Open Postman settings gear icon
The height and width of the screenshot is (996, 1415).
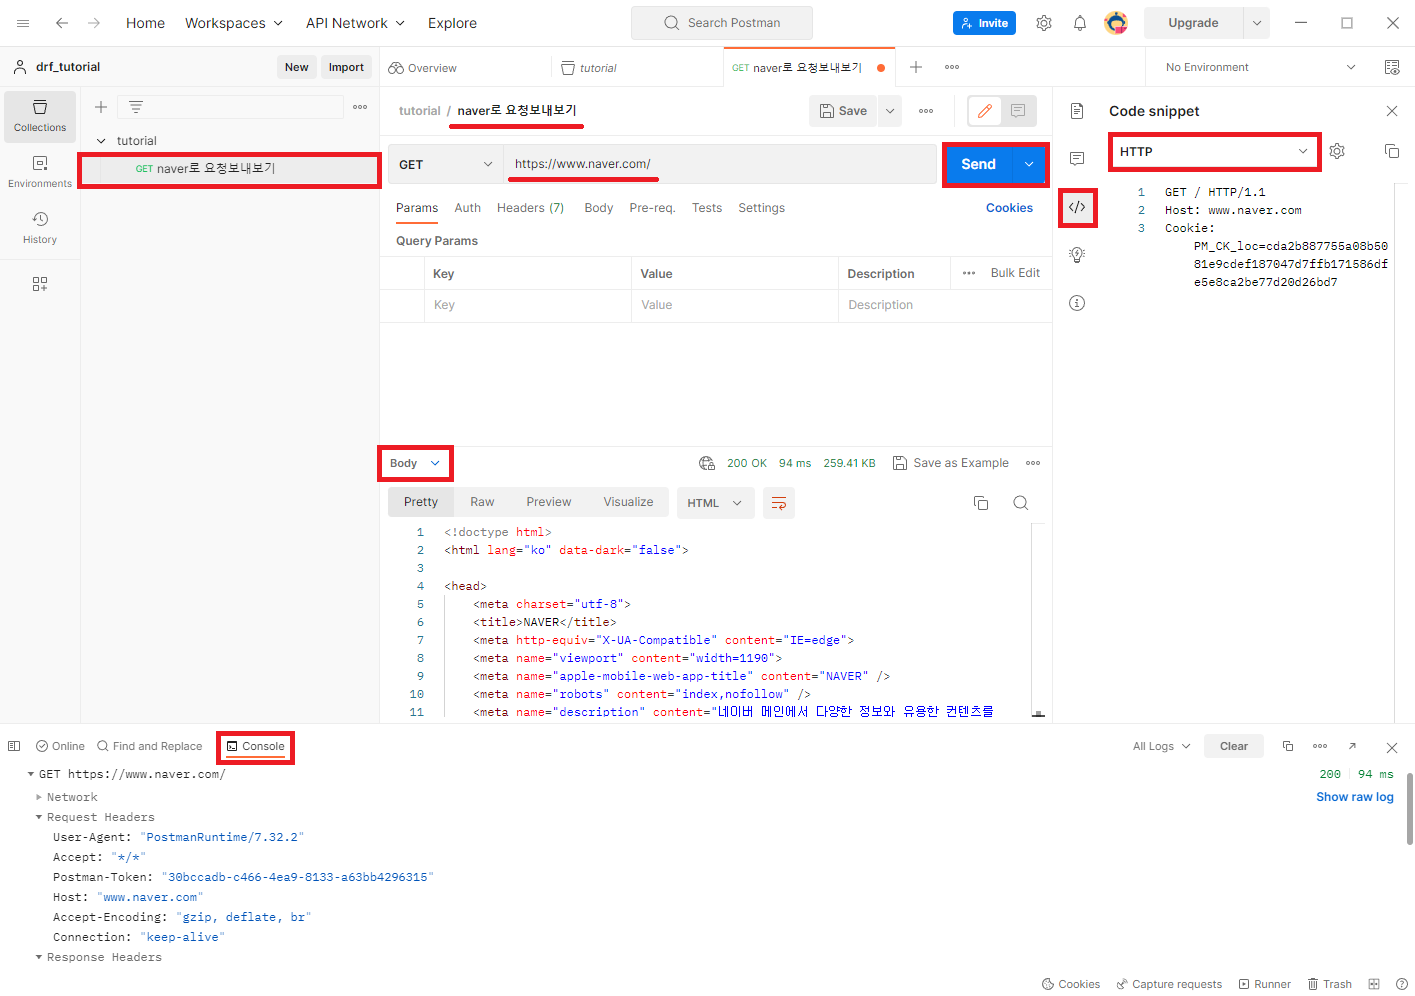pyautogui.click(x=1044, y=23)
